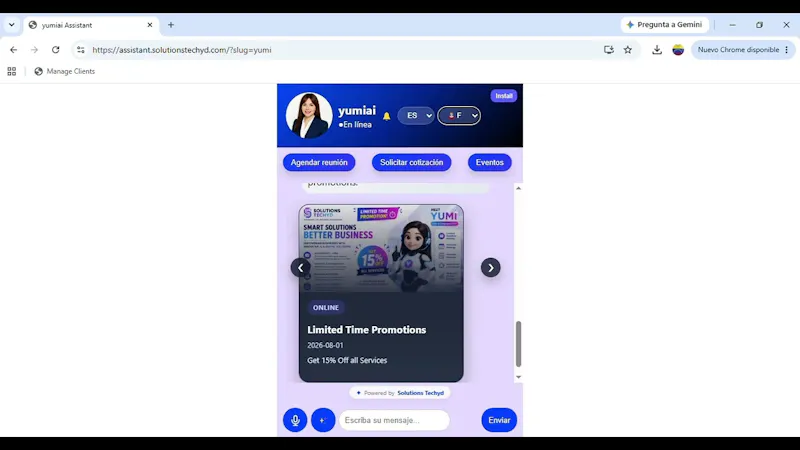Install app icon in address bar
The height and width of the screenshot is (450, 800).
point(609,50)
